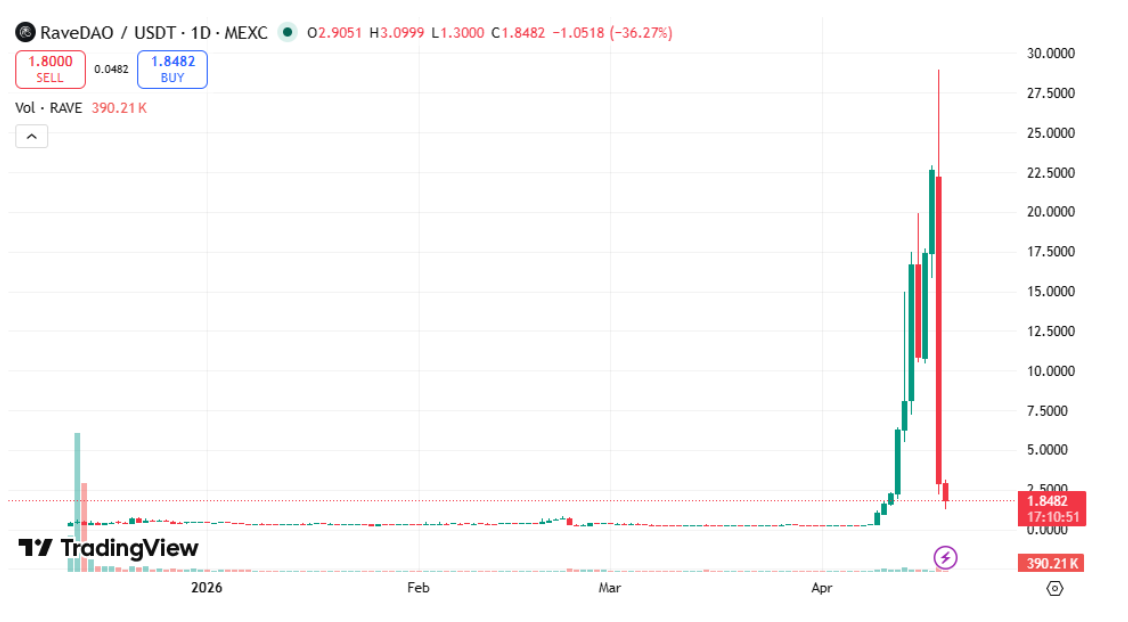This screenshot has width=1128, height=622.
Task: Click the Feb label on time axis
Action: [x=418, y=588]
